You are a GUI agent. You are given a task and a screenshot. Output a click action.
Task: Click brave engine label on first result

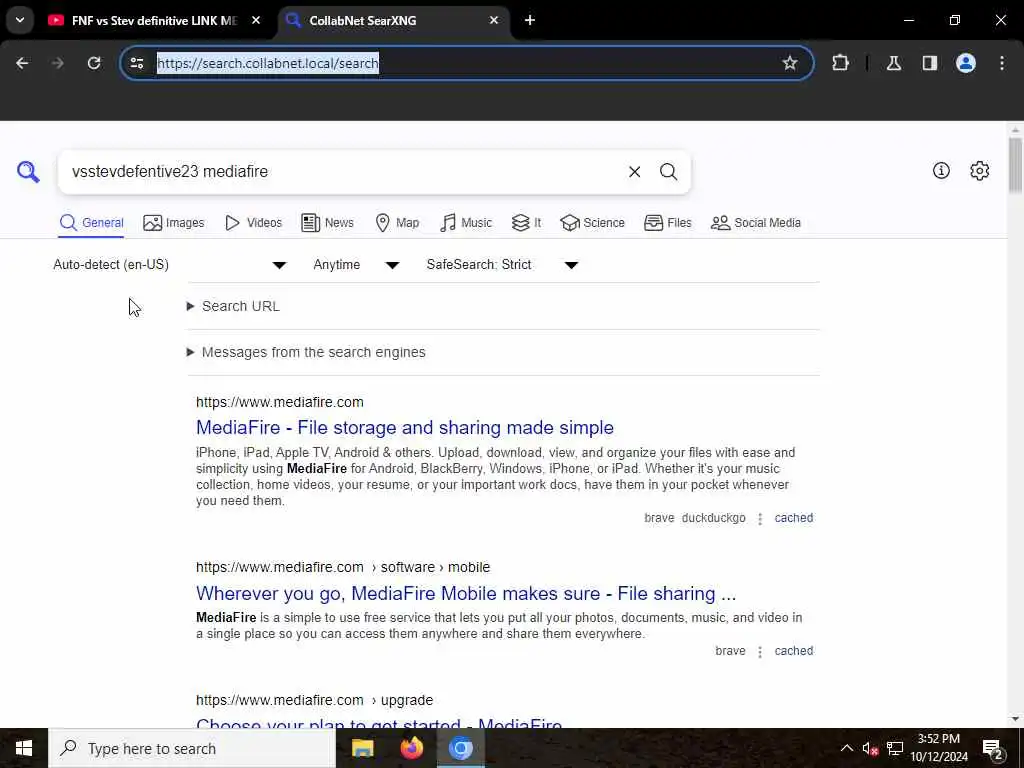(659, 518)
